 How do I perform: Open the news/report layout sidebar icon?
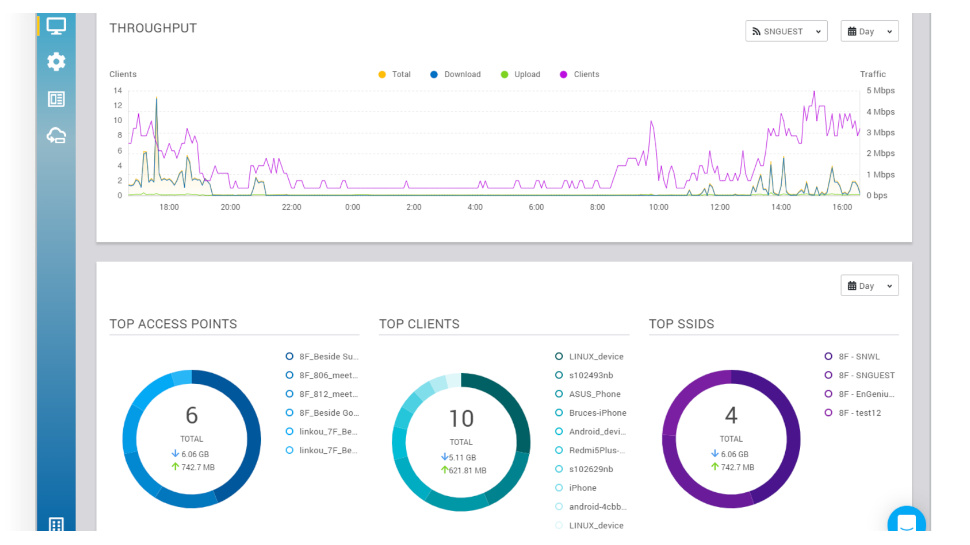(56, 99)
